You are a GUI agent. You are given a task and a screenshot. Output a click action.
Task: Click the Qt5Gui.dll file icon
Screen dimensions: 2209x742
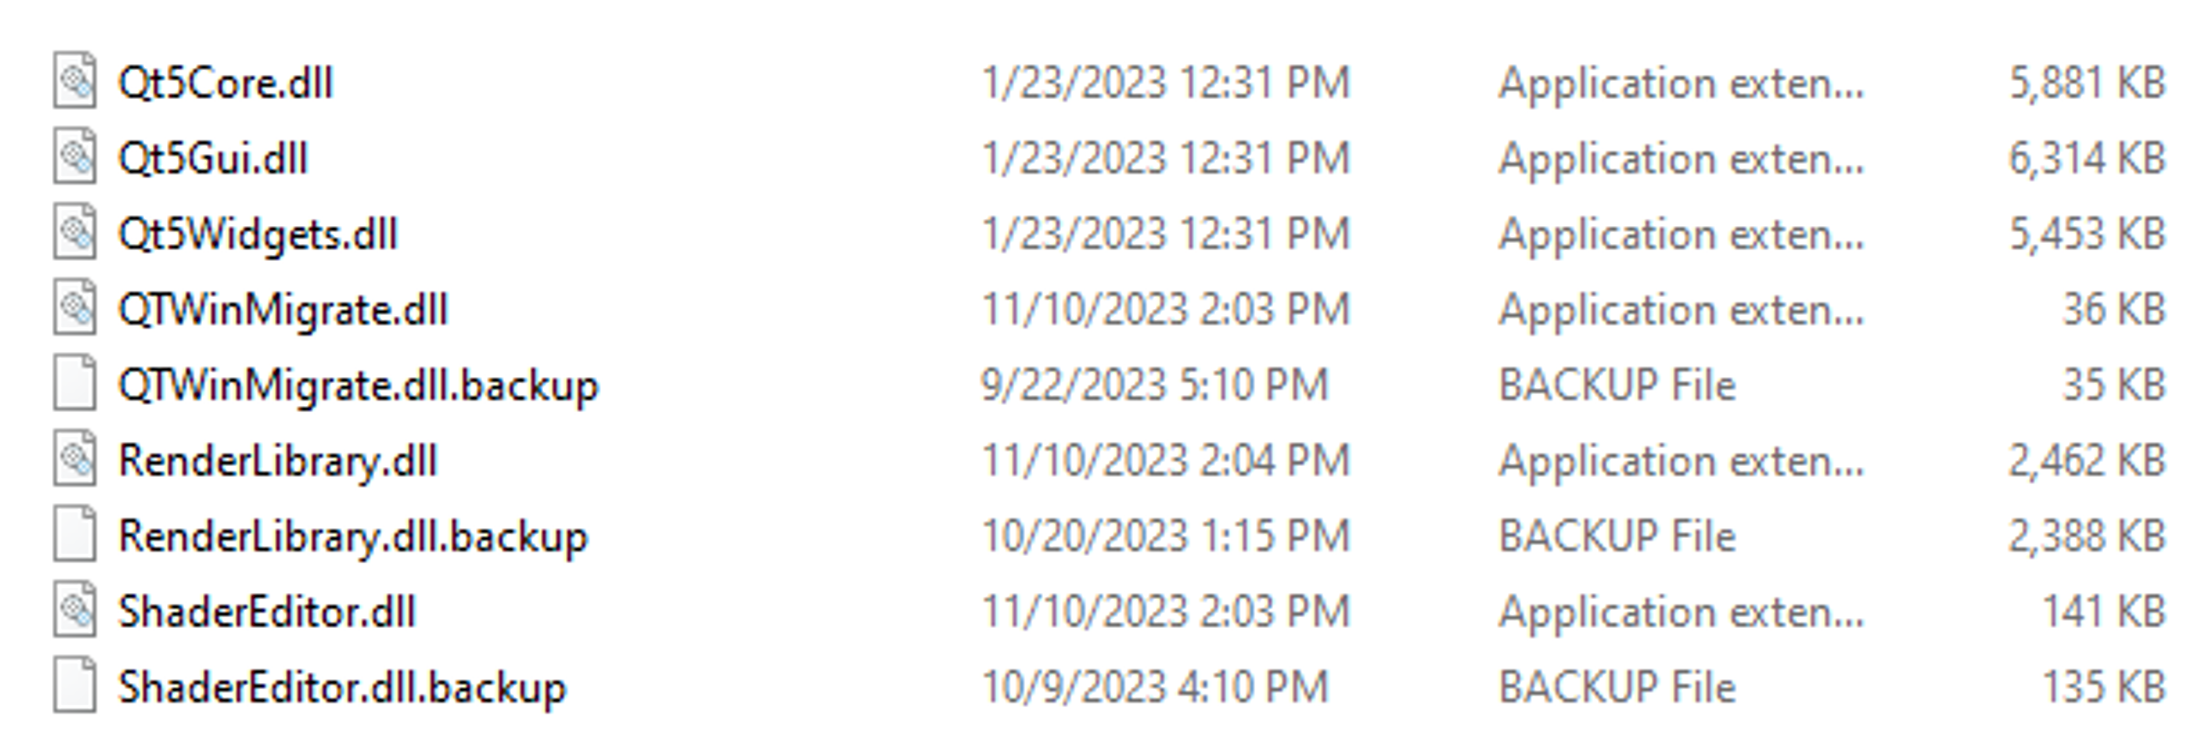tap(75, 157)
